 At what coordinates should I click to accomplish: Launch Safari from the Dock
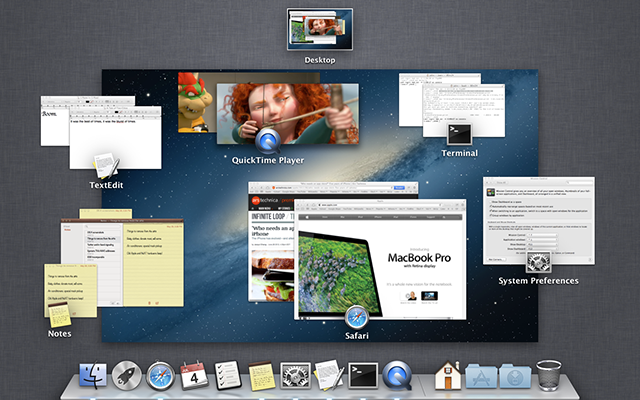point(160,375)
